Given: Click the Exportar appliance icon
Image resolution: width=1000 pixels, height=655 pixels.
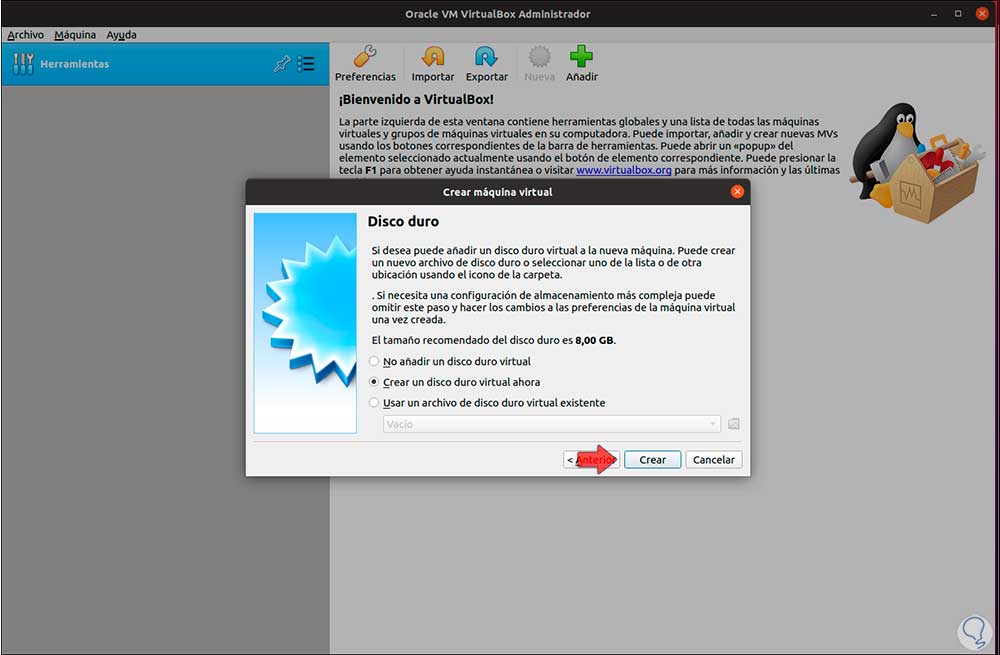Looking at the screenshot, I should [486, 57].
